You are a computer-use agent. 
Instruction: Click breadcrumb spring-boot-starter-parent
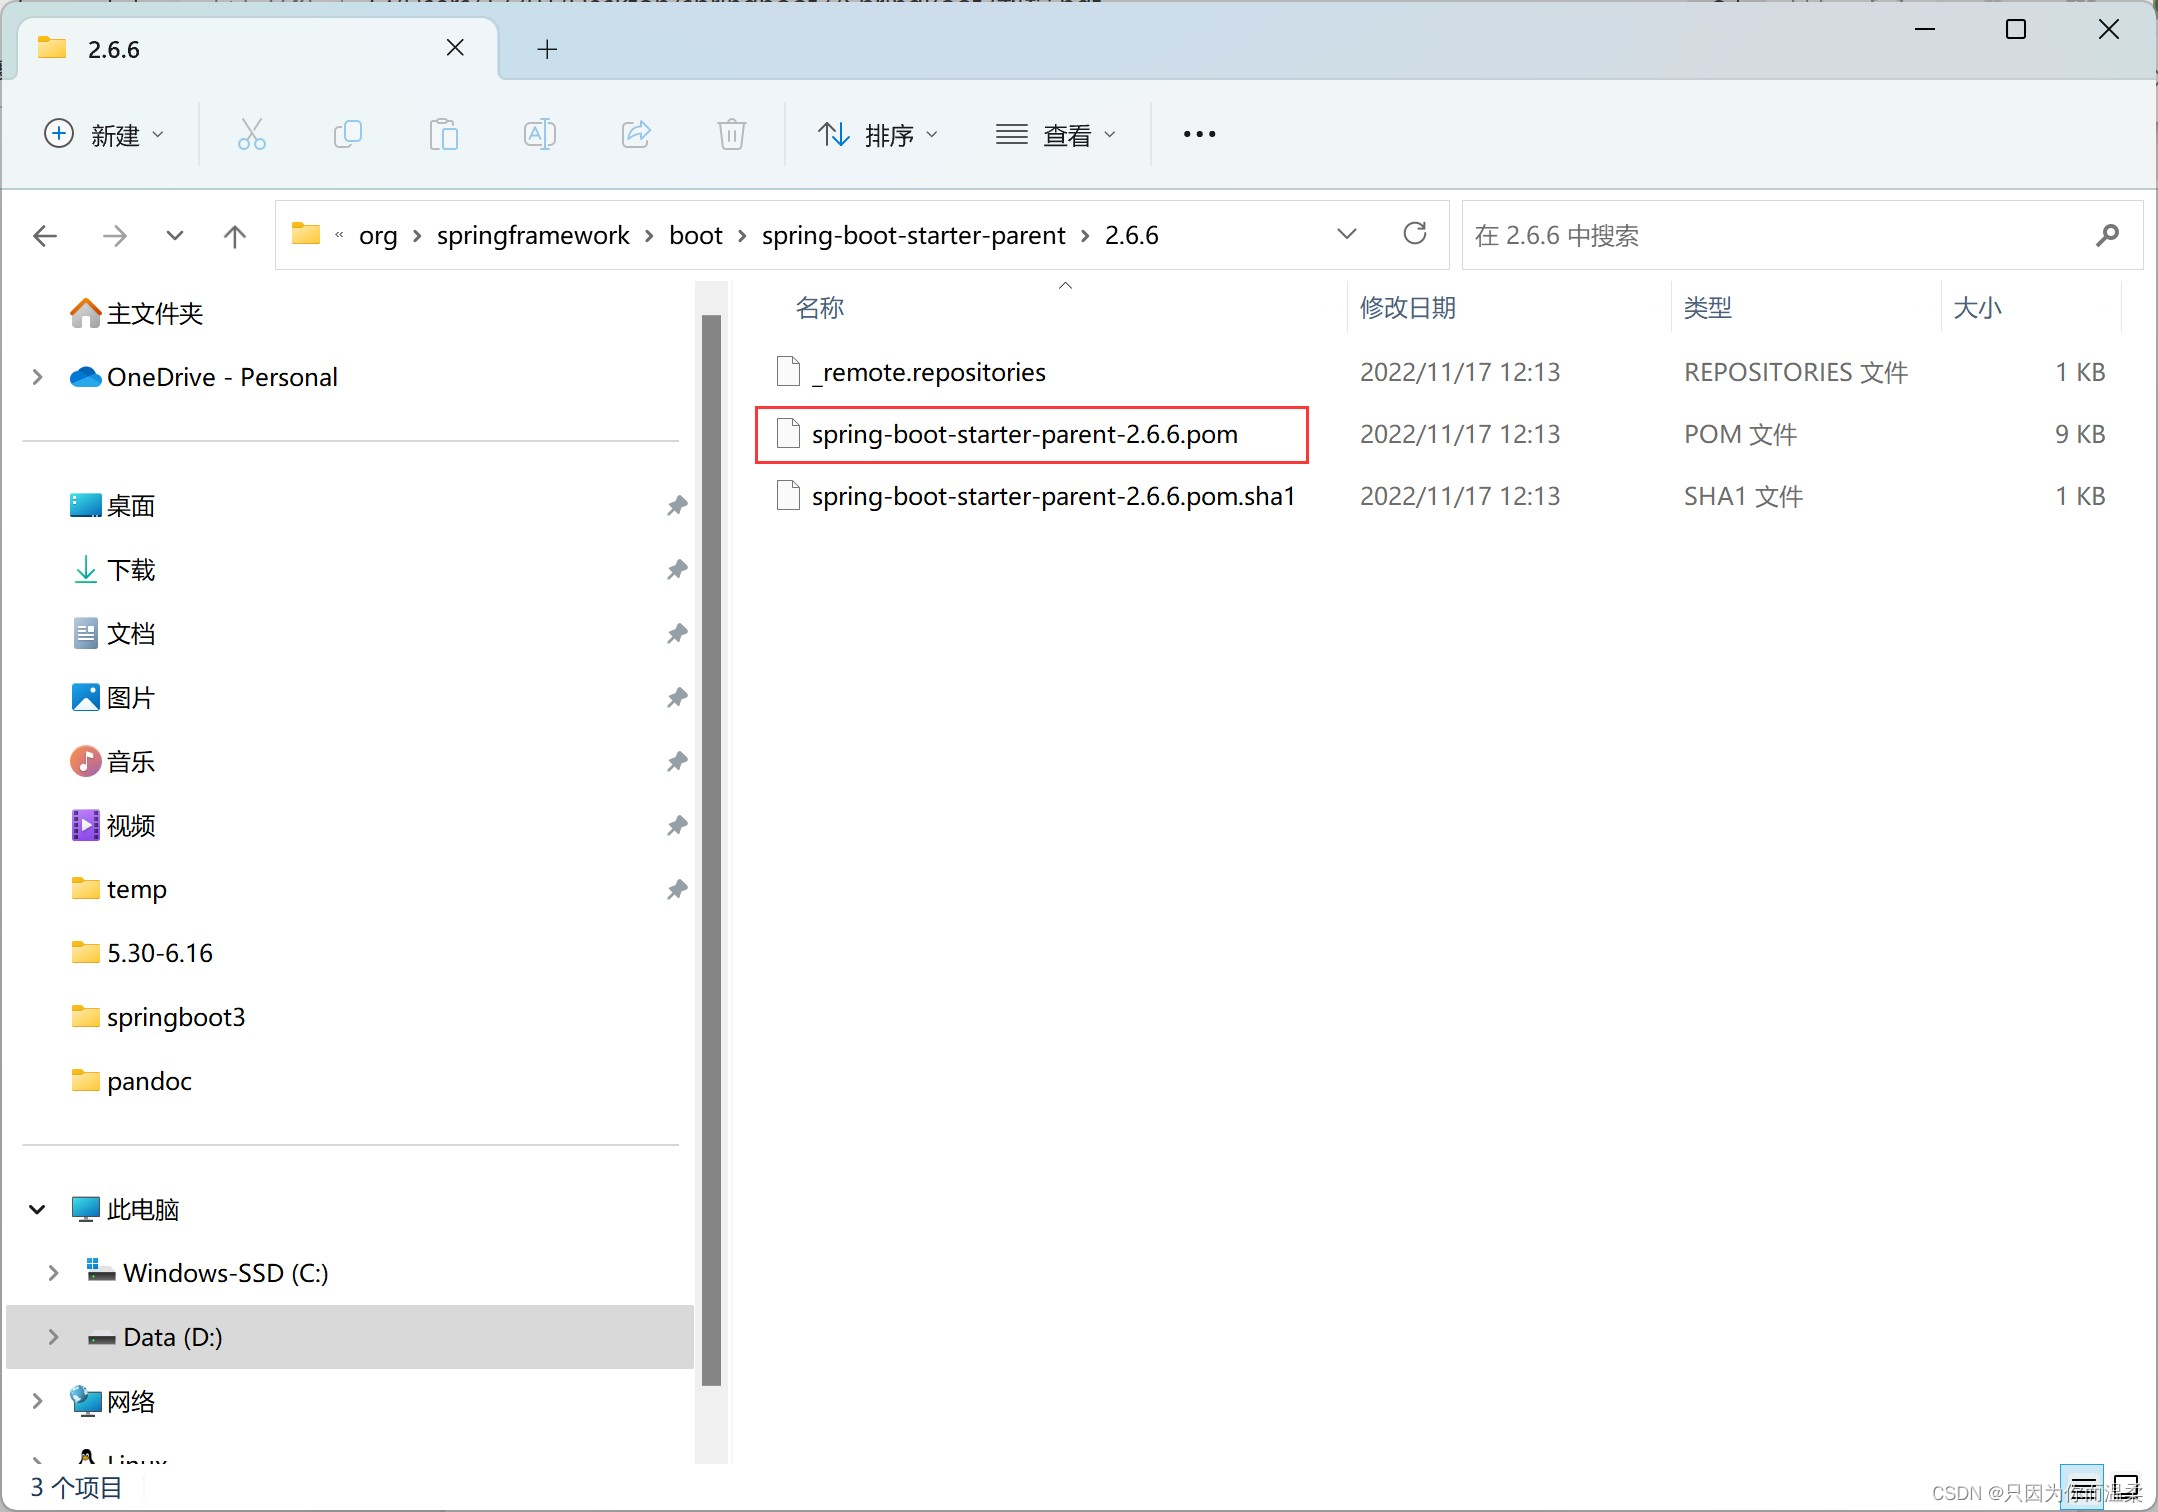[913, 235]
